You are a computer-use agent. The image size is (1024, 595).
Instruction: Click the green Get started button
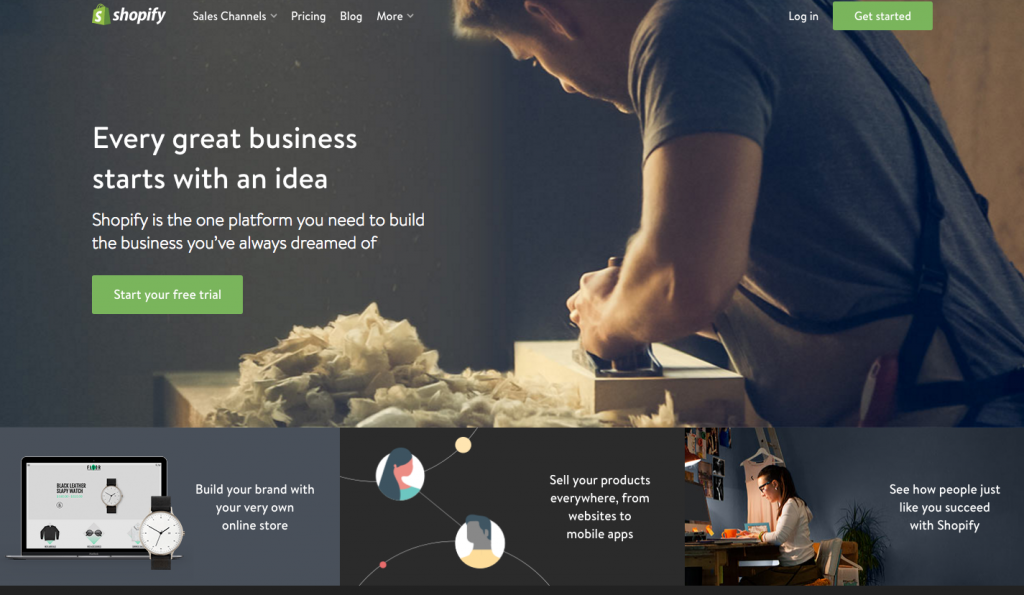[882, 16]
